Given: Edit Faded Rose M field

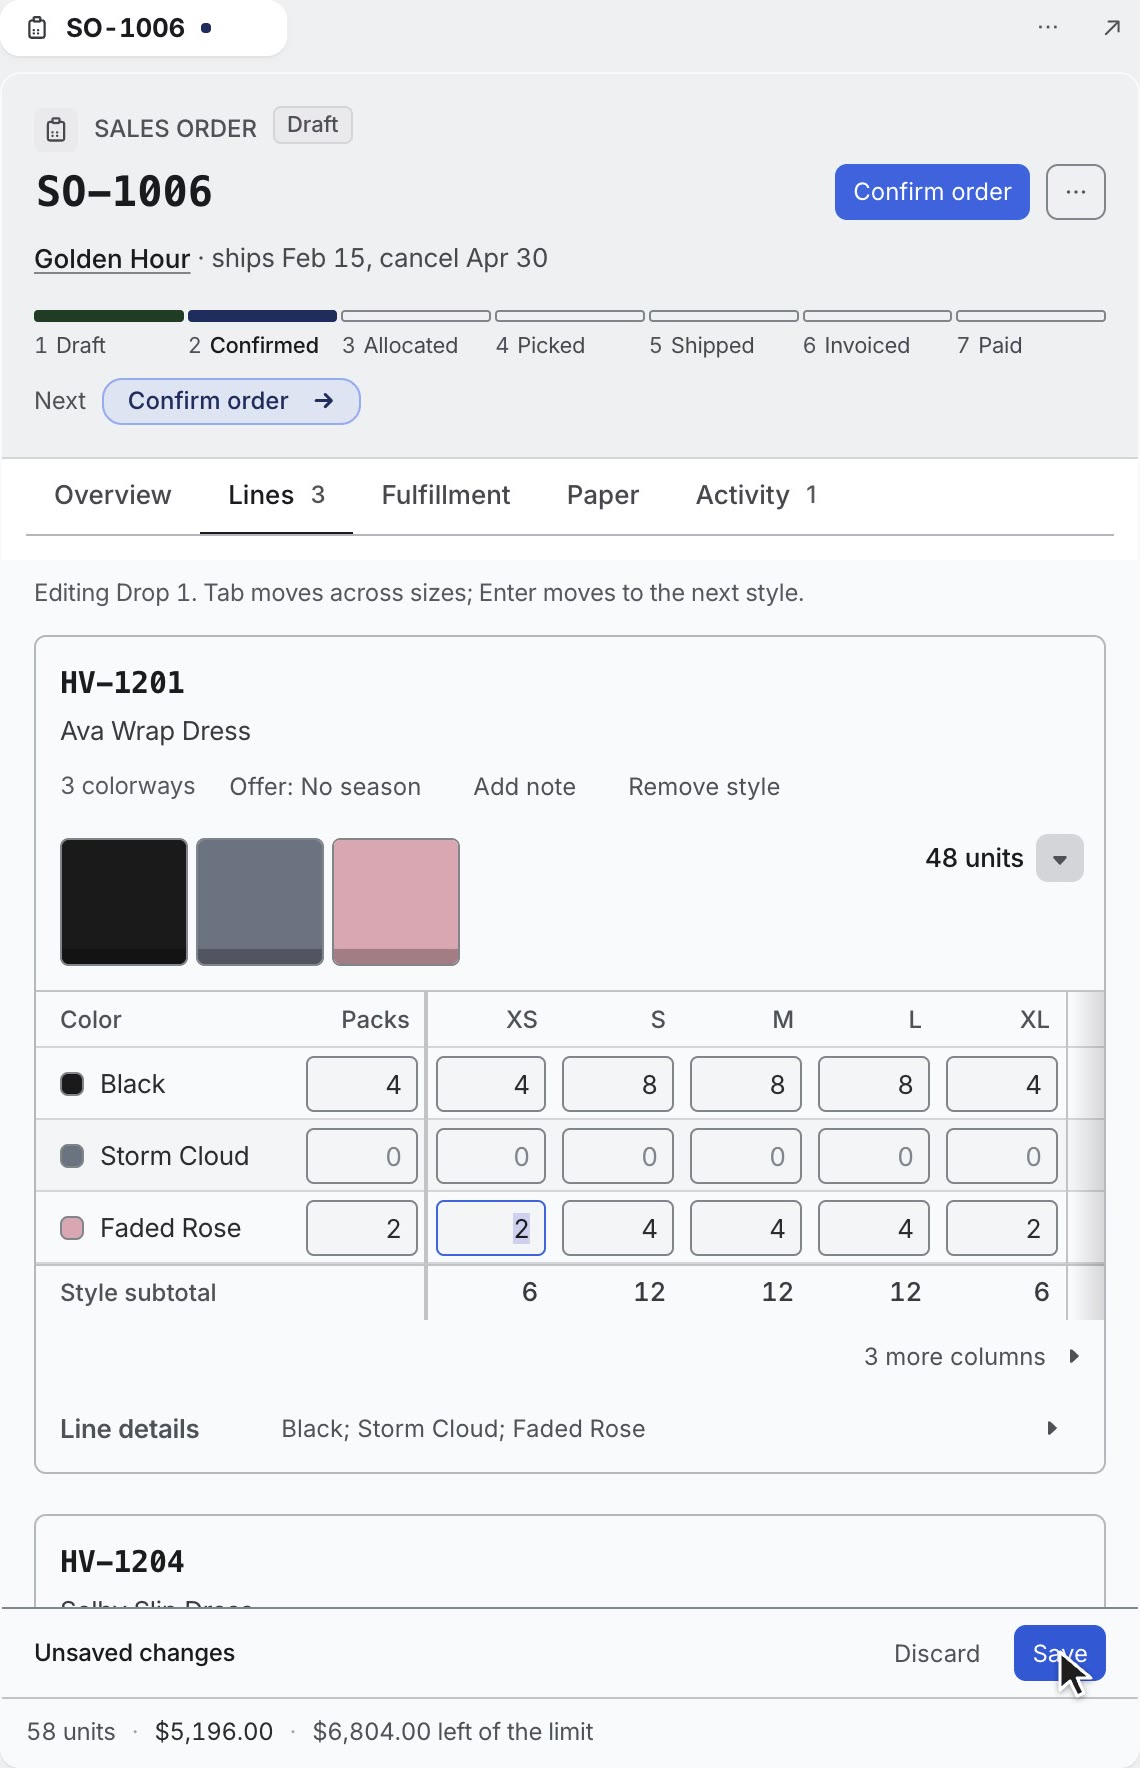Looking at the screenshot, I should tap(746, 1228).
